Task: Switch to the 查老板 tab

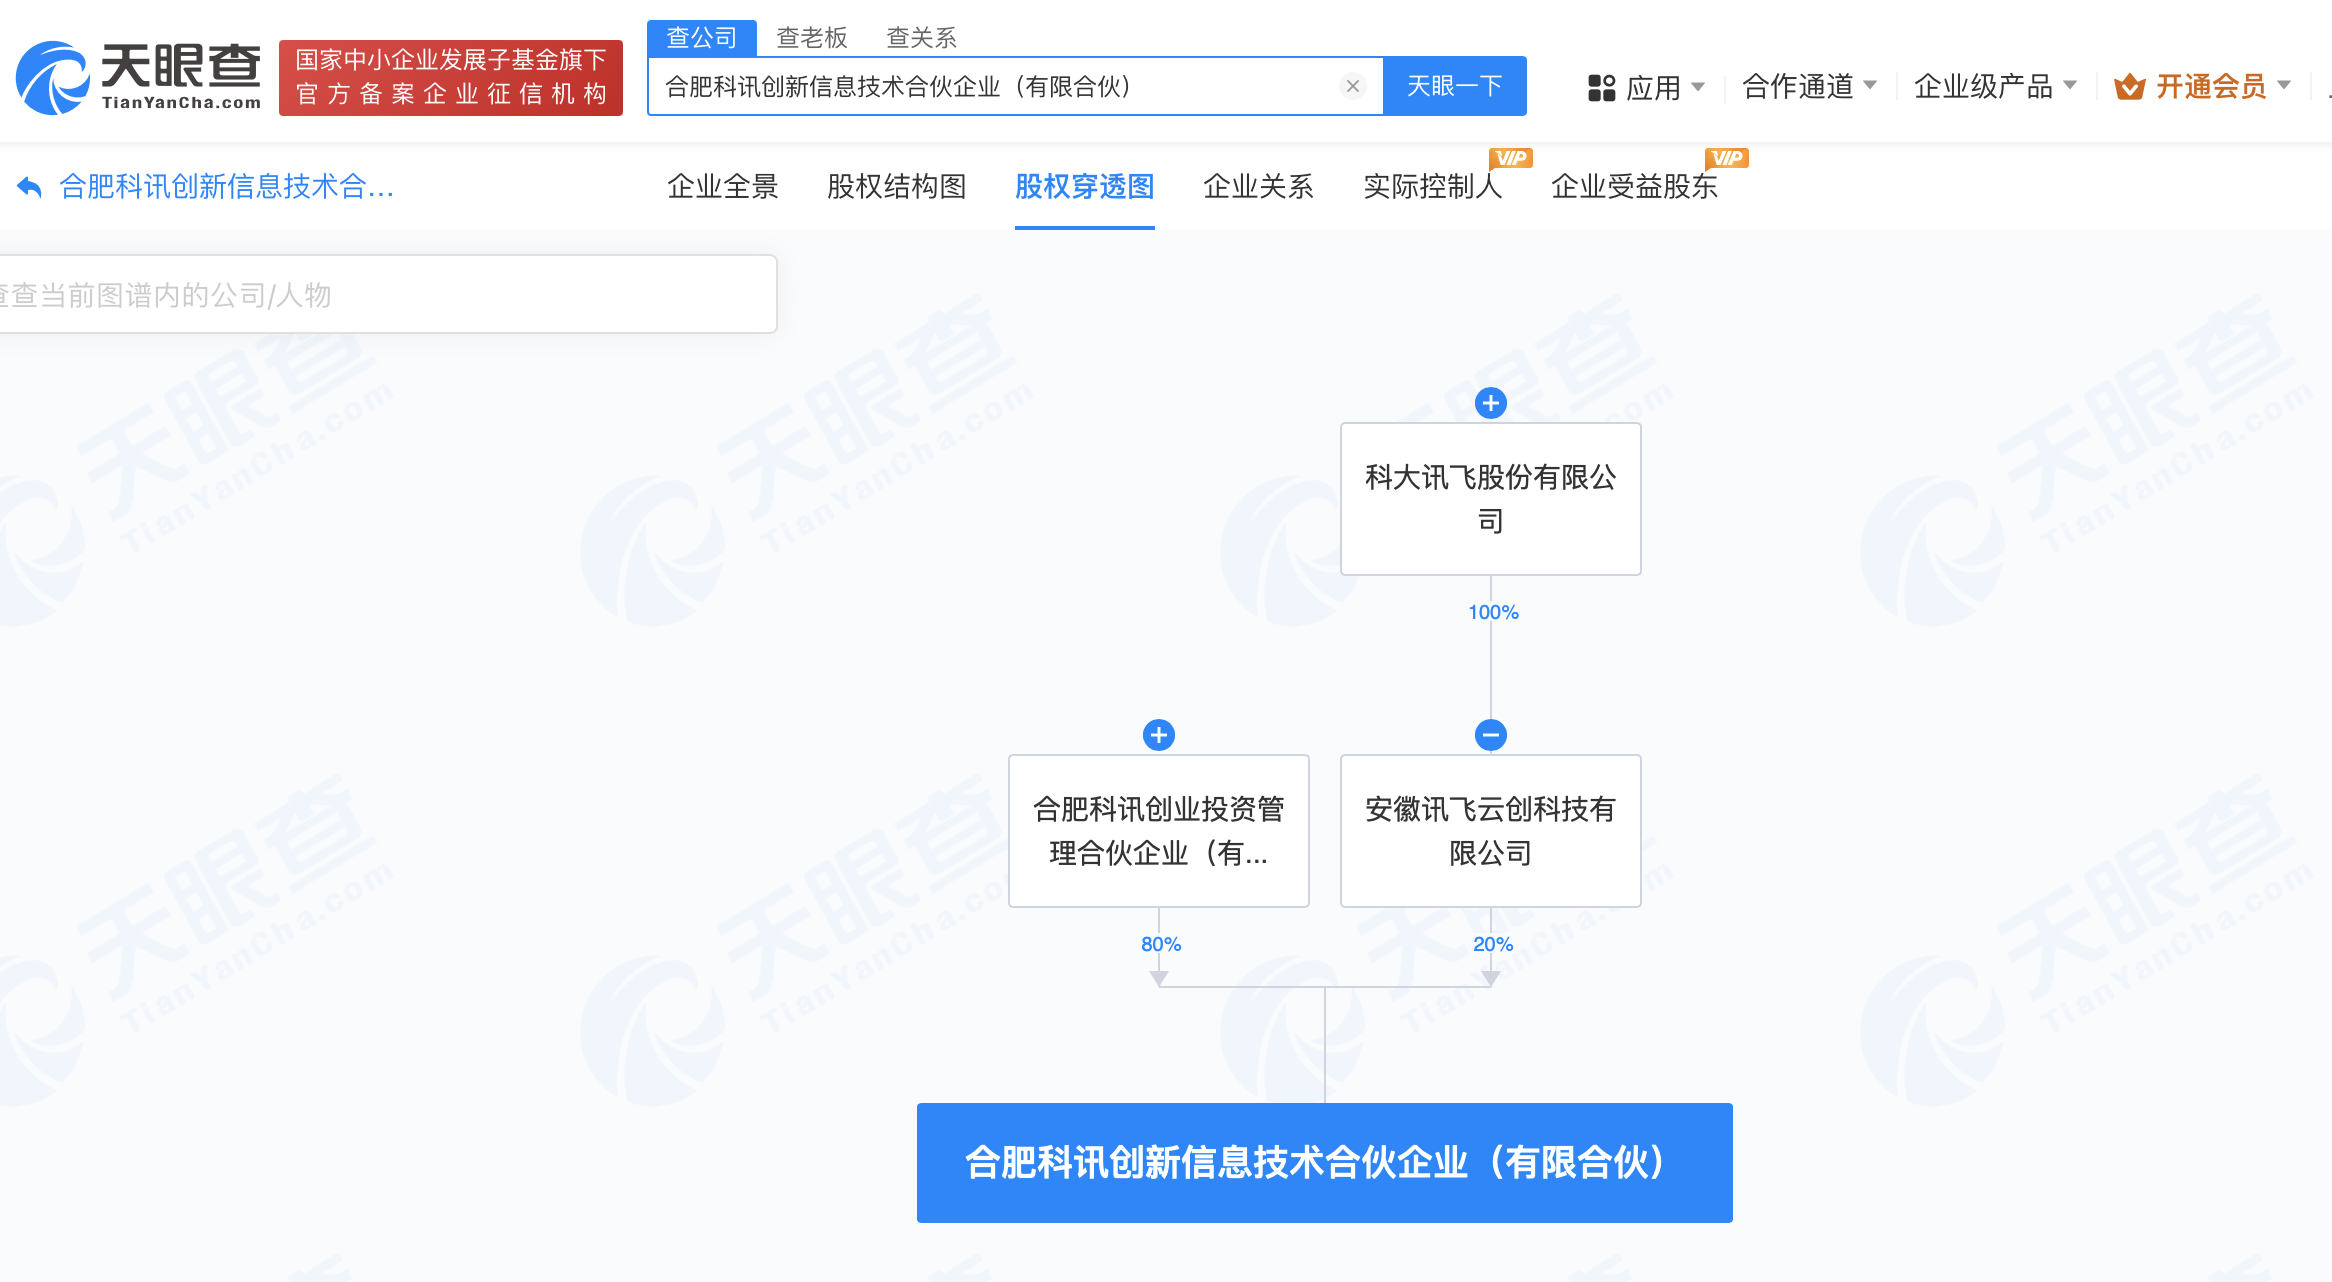Action: tap(812, 37)
